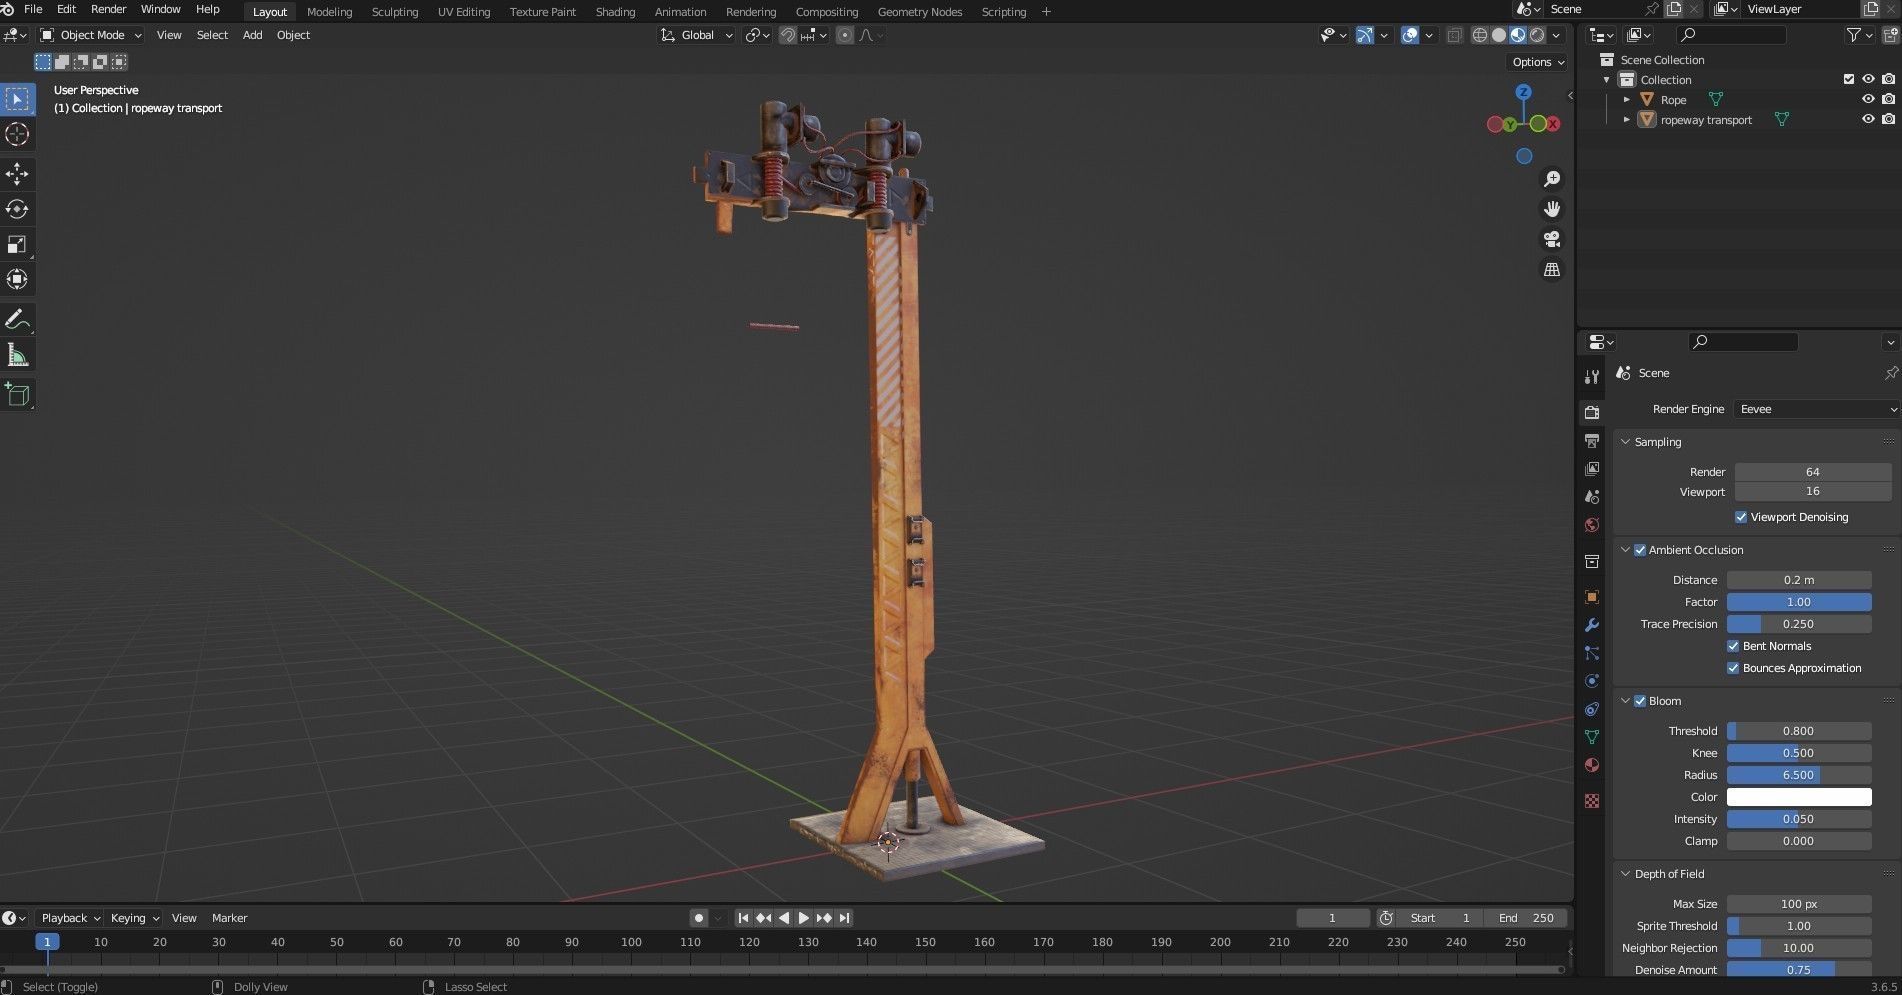
Task: Toggle Bounces Approximation checkbox
Action: tap(1733, 668)
